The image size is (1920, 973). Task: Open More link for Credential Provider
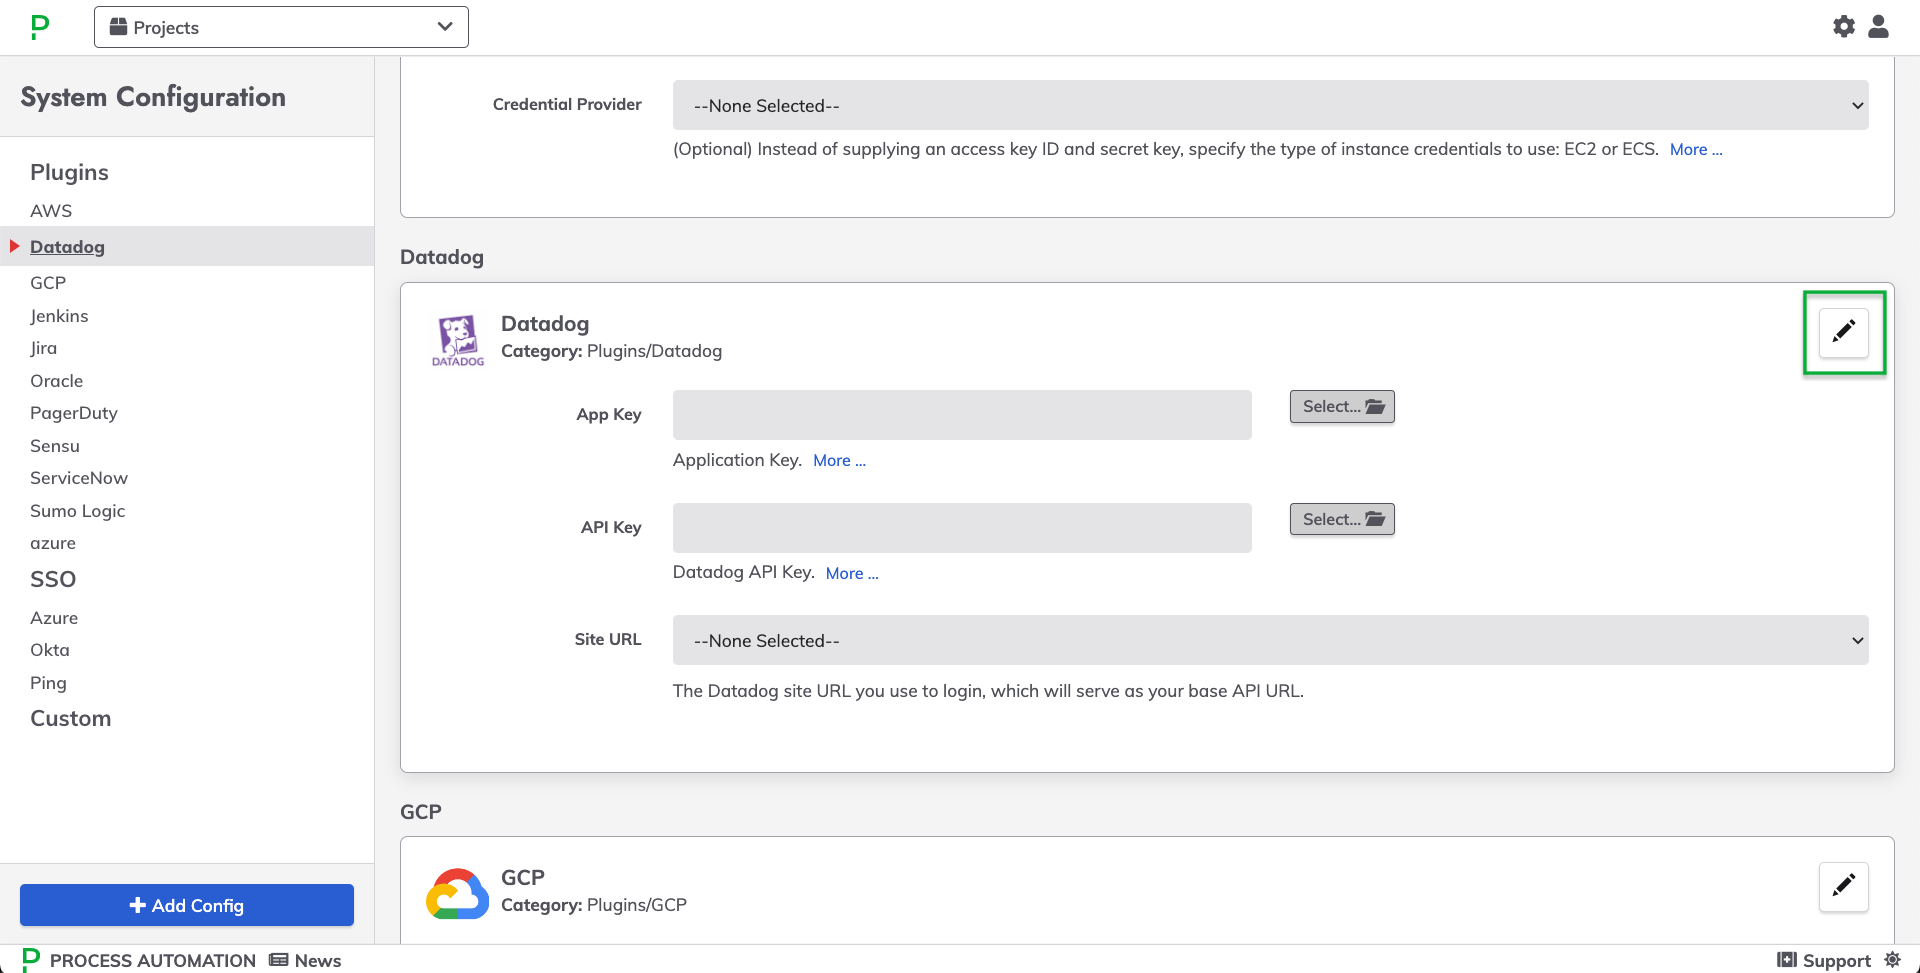coord(1696,149)
